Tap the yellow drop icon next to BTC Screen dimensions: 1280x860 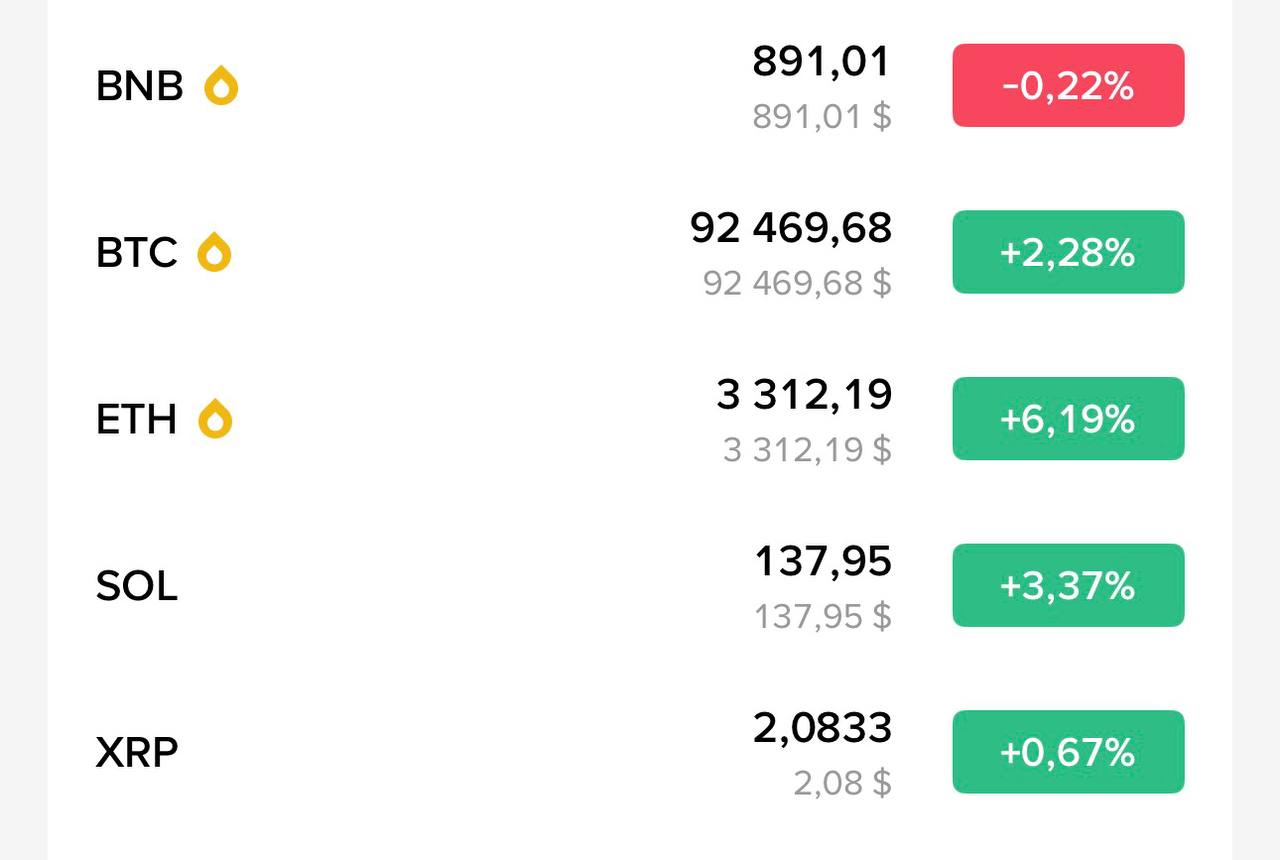pos(214,252)
